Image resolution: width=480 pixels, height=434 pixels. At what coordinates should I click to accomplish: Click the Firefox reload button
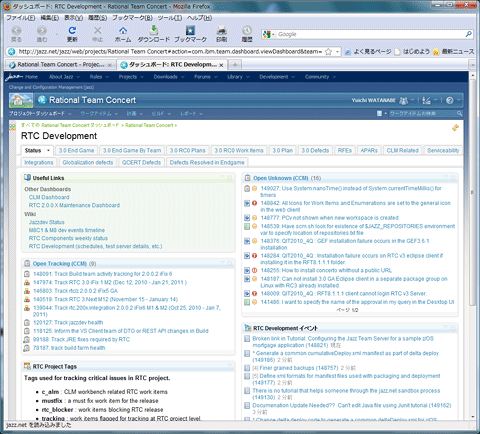pyautogui.click(x=72, y=34)
